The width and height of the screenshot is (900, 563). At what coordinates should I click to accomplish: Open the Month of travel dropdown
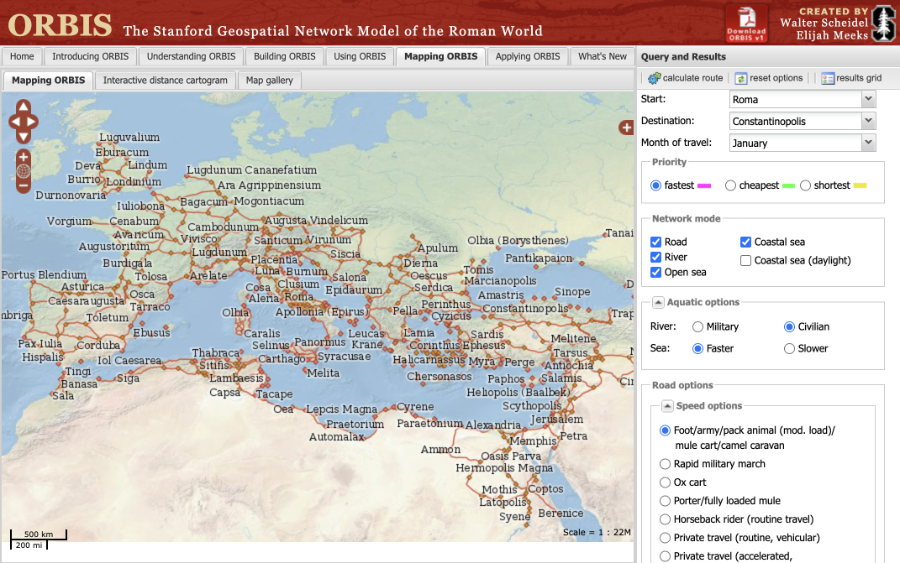click(867, 143)
